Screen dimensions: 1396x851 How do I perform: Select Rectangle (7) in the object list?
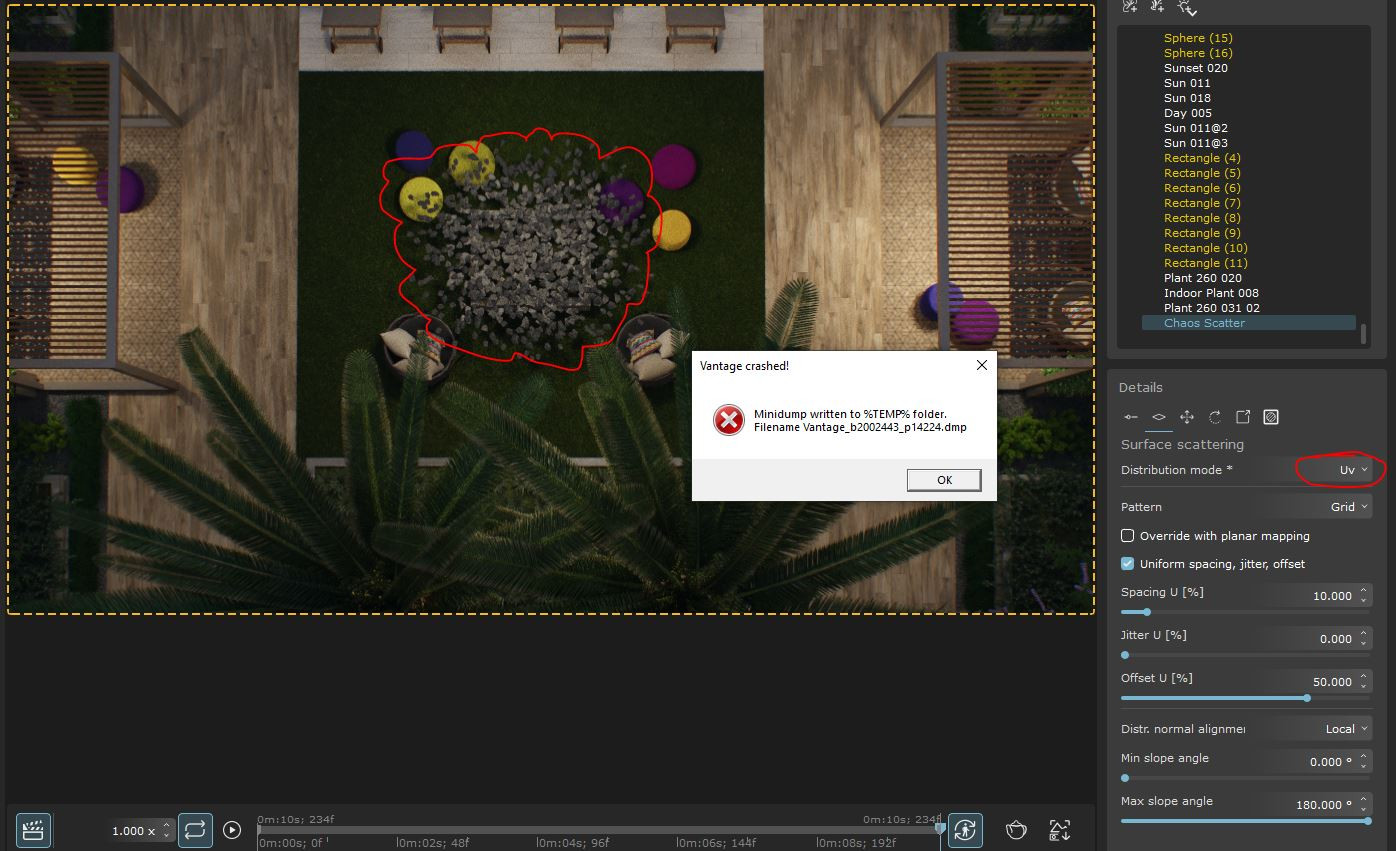click(1202, 203)
